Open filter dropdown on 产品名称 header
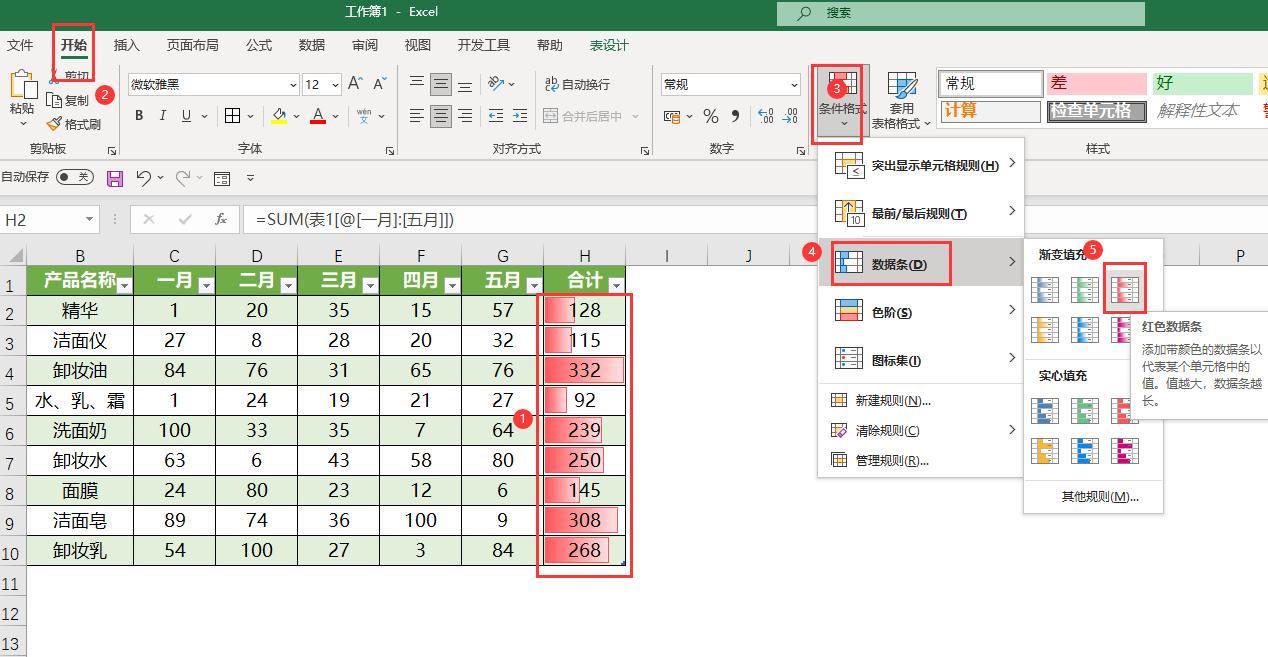 click(x=124, y=285)
